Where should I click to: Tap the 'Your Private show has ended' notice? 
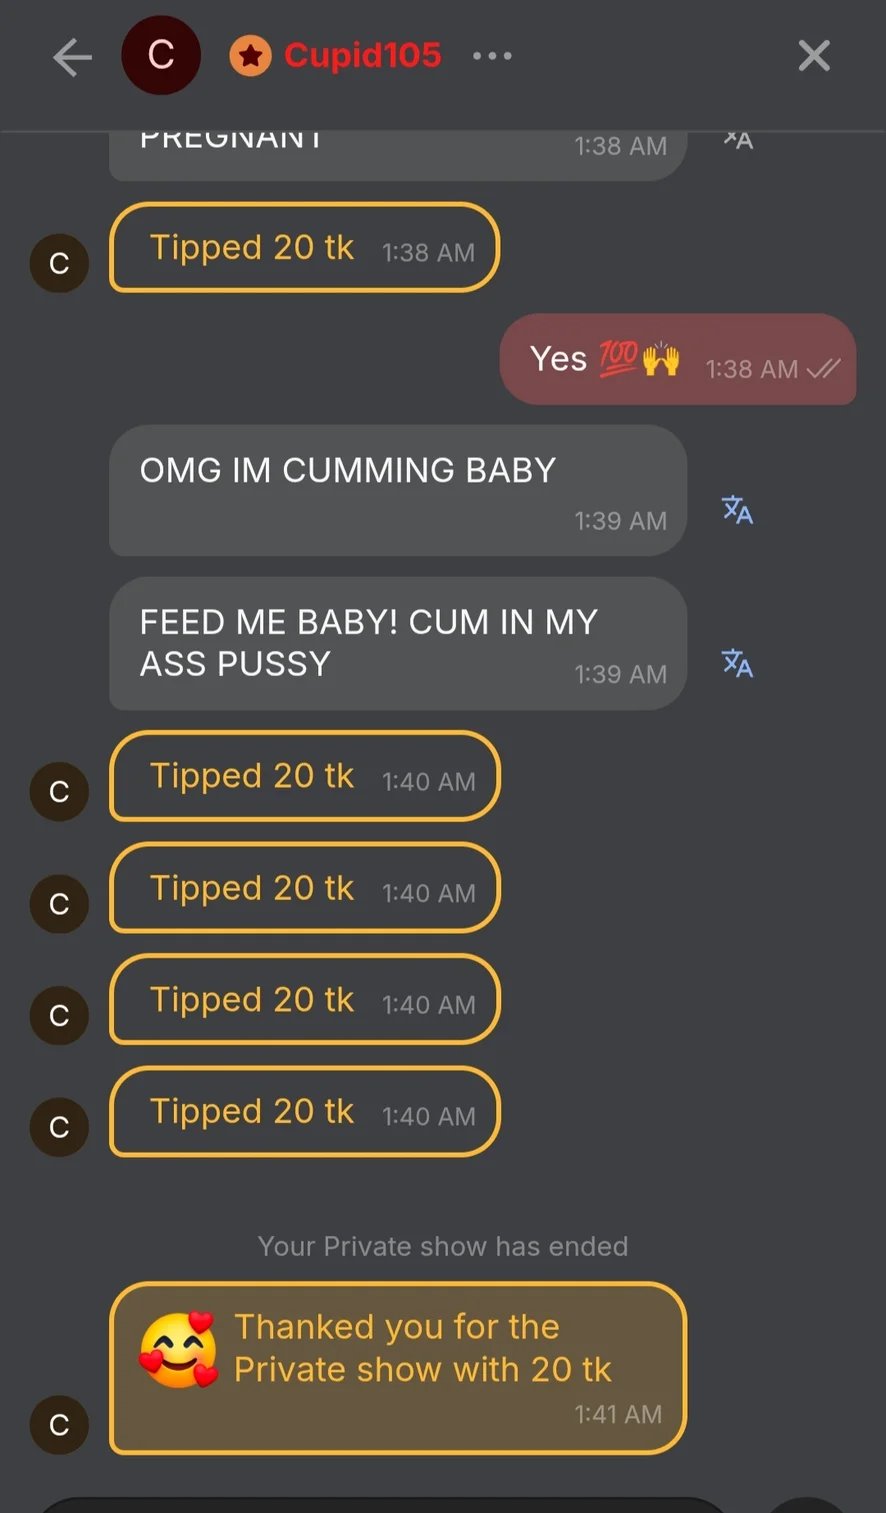tap(443, 1246)
